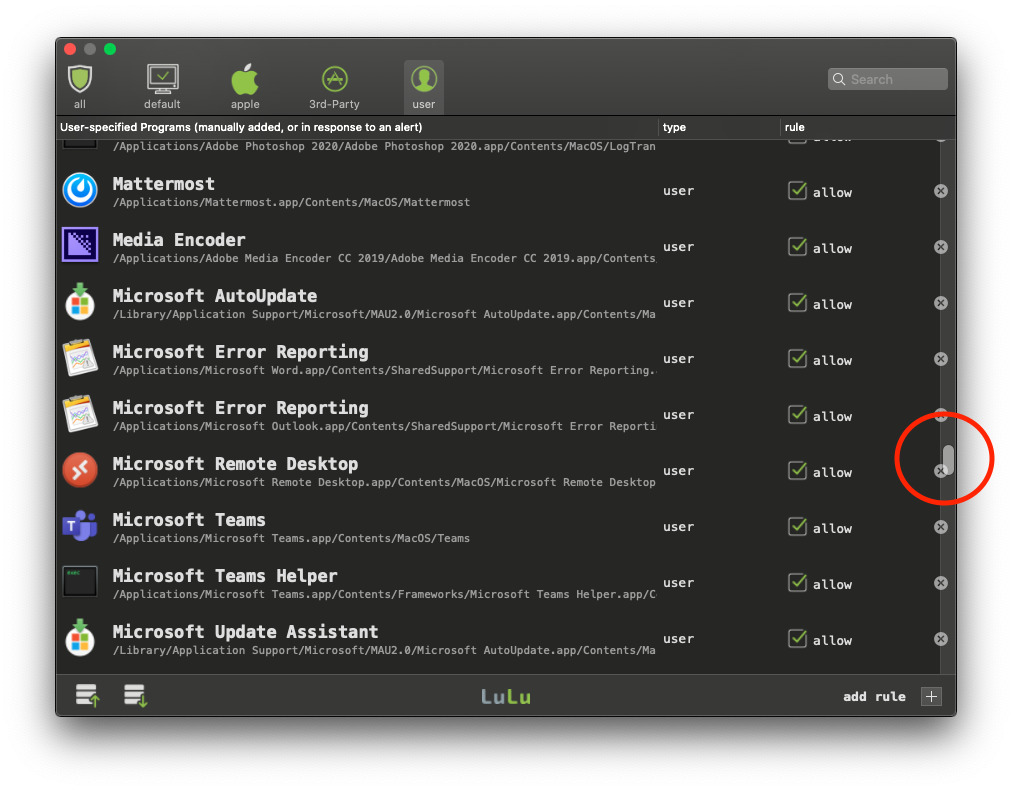Click the Microsoft Update Assistant icon
Image resolution: width=1012 pixels, height=790 pixels.
click(80, 638)
